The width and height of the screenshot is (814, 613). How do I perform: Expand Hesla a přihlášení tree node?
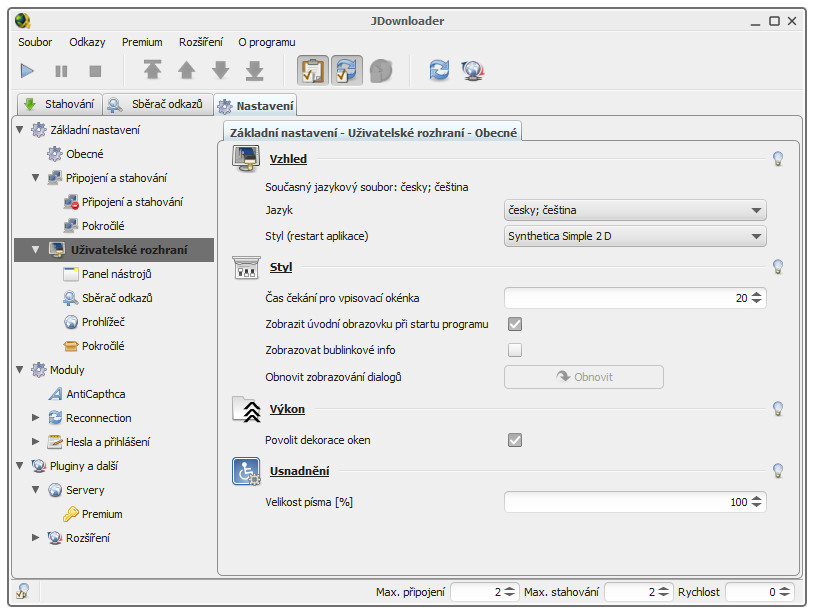(x=35, y=442)
